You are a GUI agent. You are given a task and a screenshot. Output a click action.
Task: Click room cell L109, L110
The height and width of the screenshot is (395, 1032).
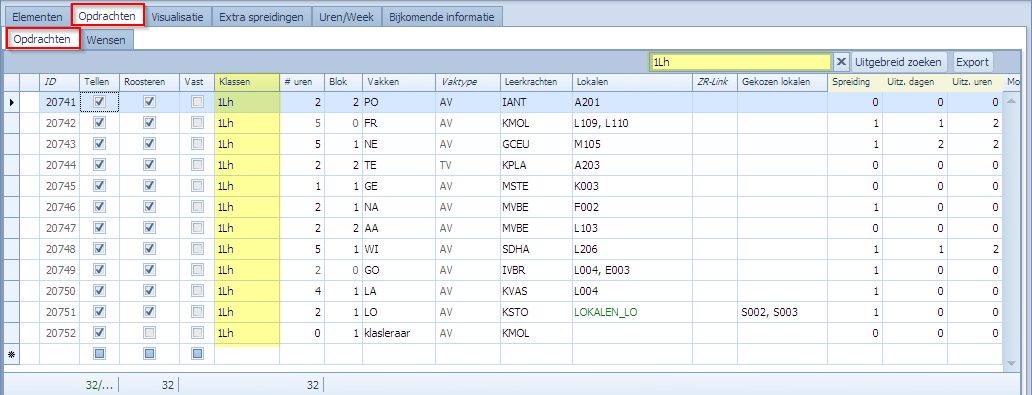point(632,123)
